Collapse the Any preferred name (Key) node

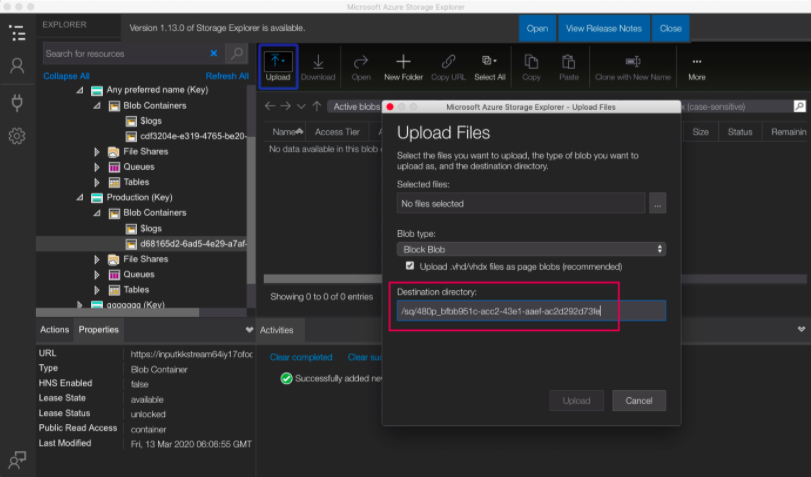tap(80, 90)
